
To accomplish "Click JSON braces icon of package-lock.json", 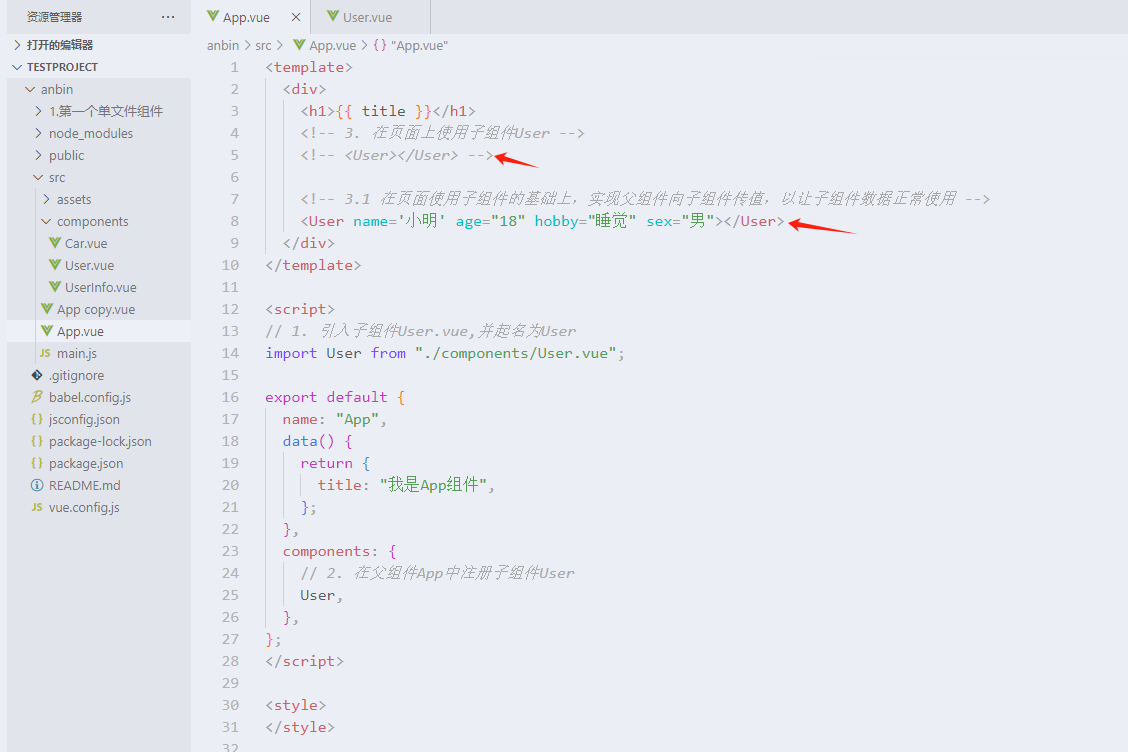I will (x=37, y=441).
